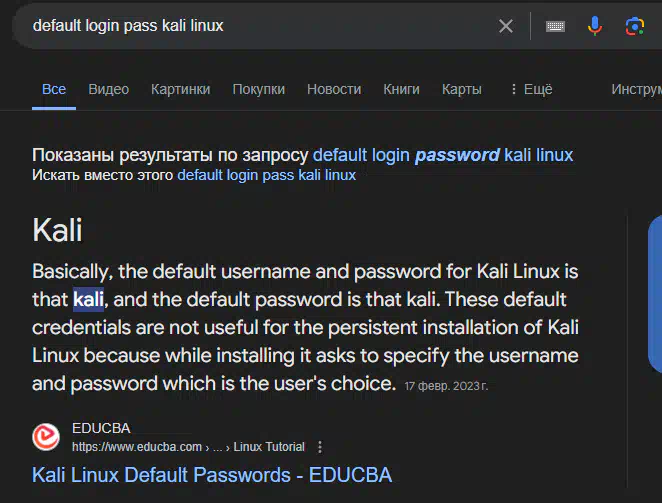Open the three-dot menu beside EDUCBA URL
Image resolution: width=662 pixels, height=503 pixels.
tap(320, 447)
